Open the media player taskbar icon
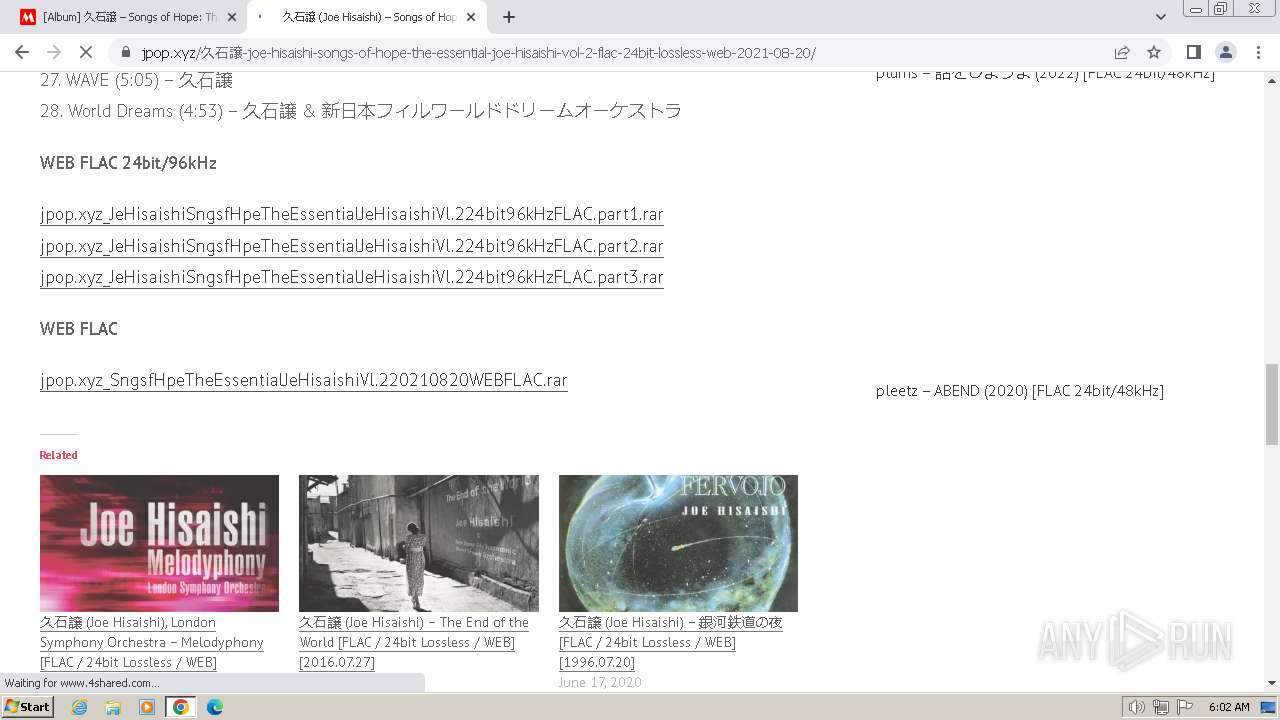 click(x=147, y=707)
